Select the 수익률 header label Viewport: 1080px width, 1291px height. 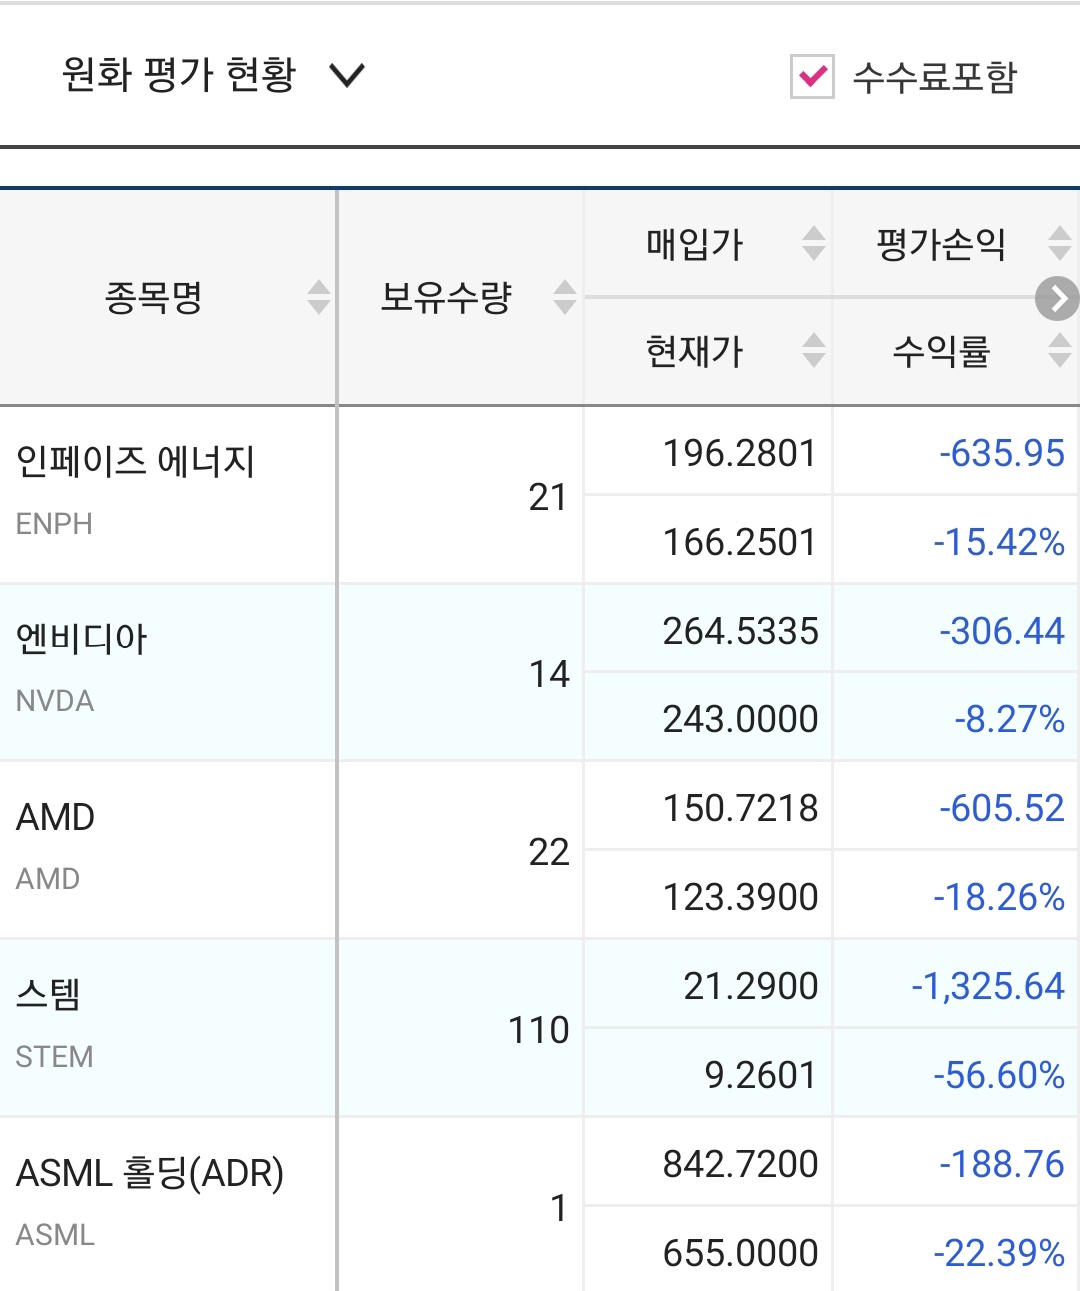click(941, 351)
